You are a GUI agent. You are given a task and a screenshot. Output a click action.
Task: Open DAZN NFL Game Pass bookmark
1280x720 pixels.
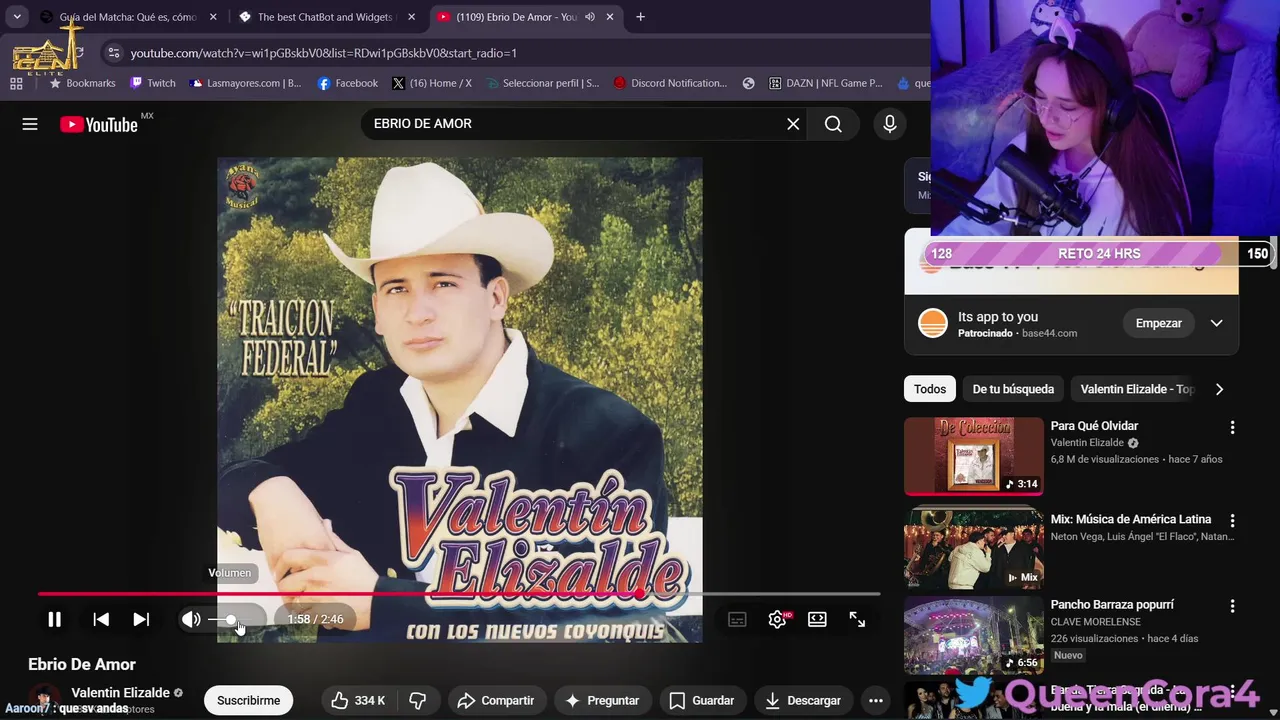(x=825, y=83)
